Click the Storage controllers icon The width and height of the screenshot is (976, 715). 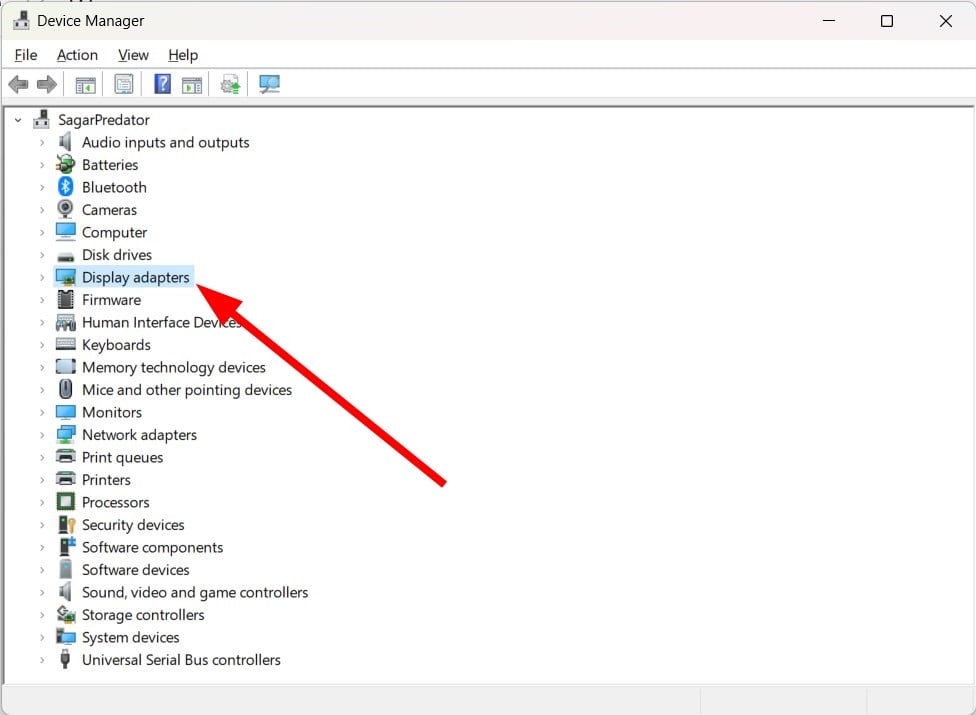(65, 614)
